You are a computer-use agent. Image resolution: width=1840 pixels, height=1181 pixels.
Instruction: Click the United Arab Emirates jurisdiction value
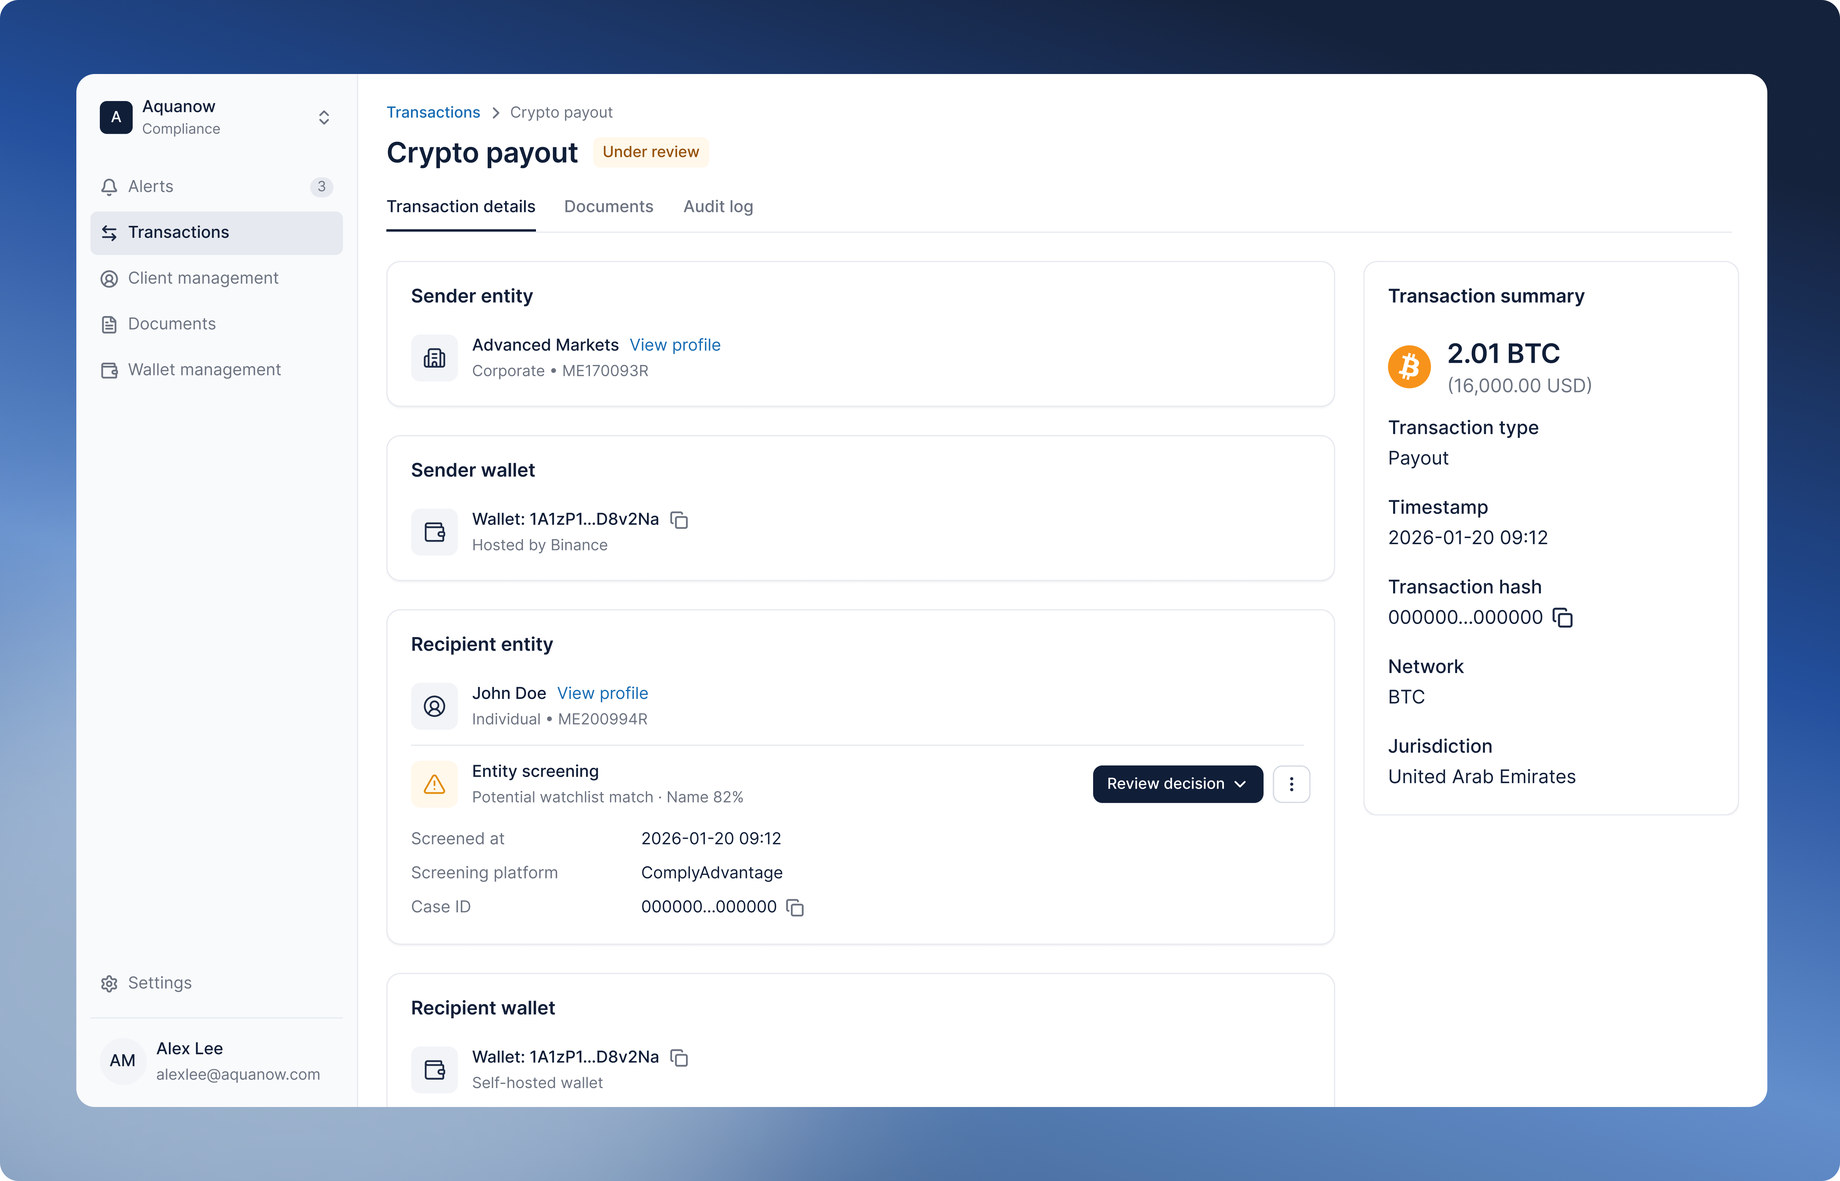[x=1482, y=777]
